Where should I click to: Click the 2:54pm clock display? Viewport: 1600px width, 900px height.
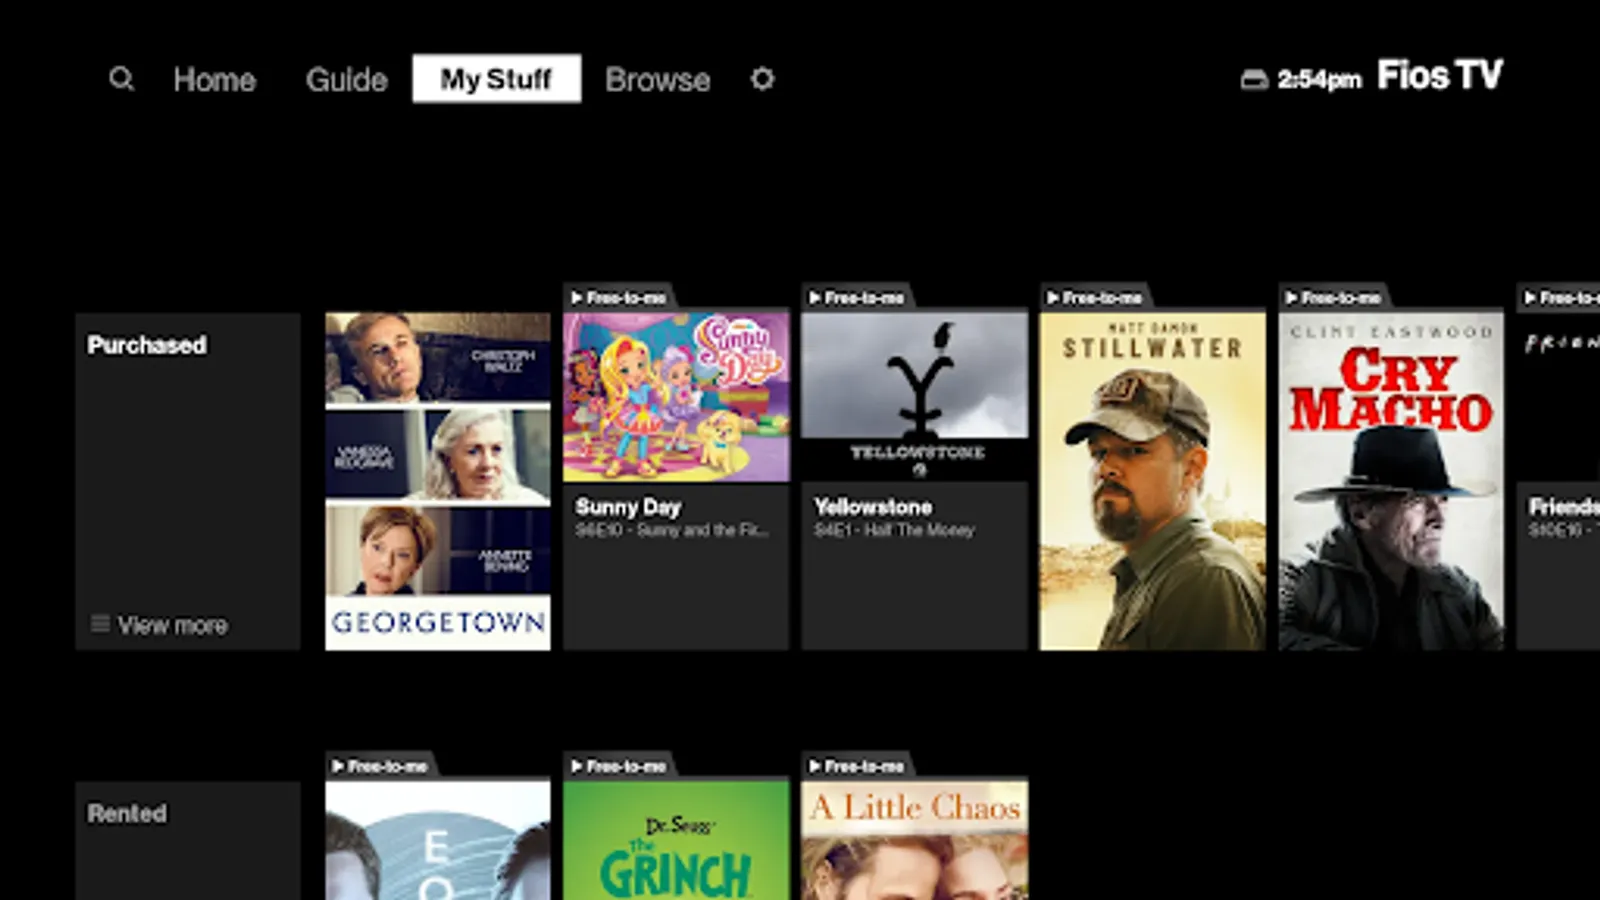click(x=1319, y=79)
